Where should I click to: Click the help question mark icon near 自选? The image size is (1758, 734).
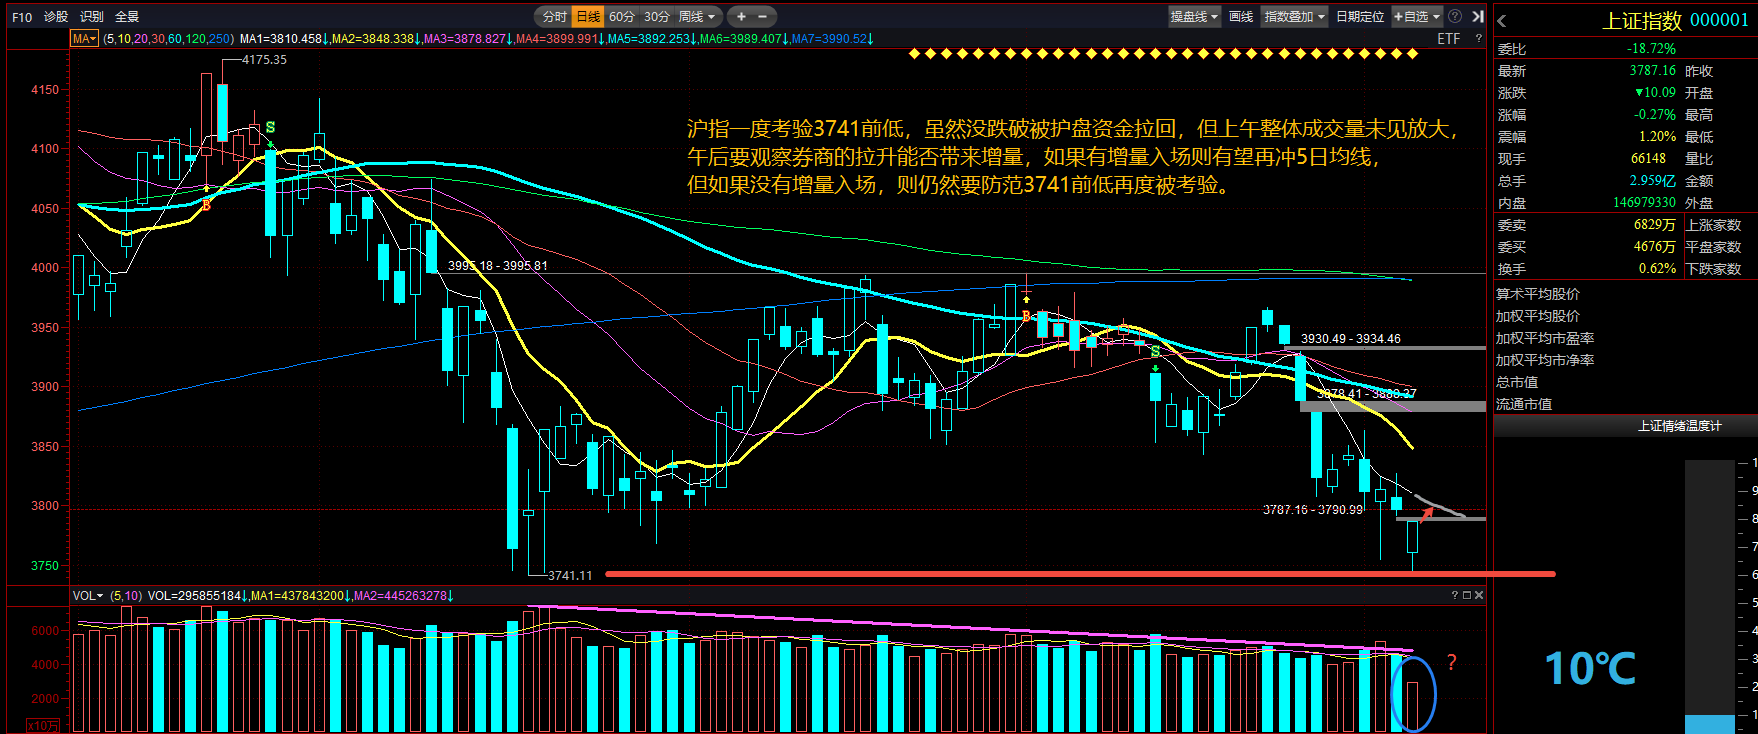pyautogui.click(x=1455, y=16)
